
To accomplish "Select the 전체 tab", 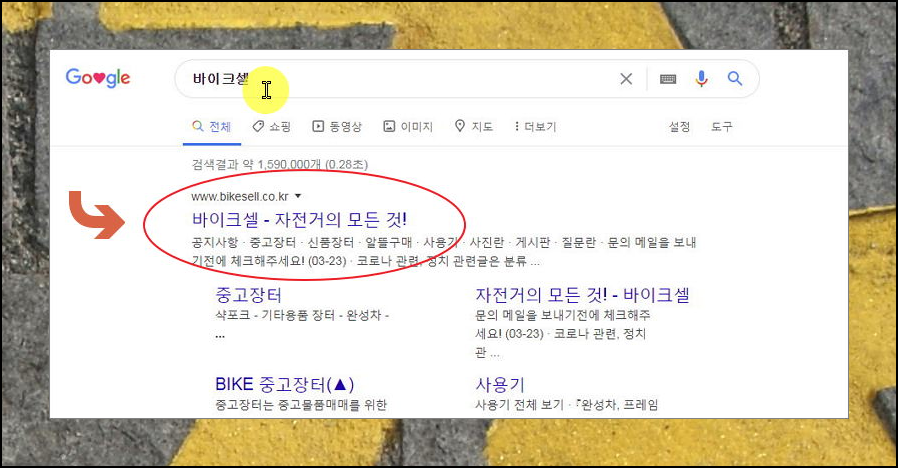I will pyautogui.click(x=212, y=127).
